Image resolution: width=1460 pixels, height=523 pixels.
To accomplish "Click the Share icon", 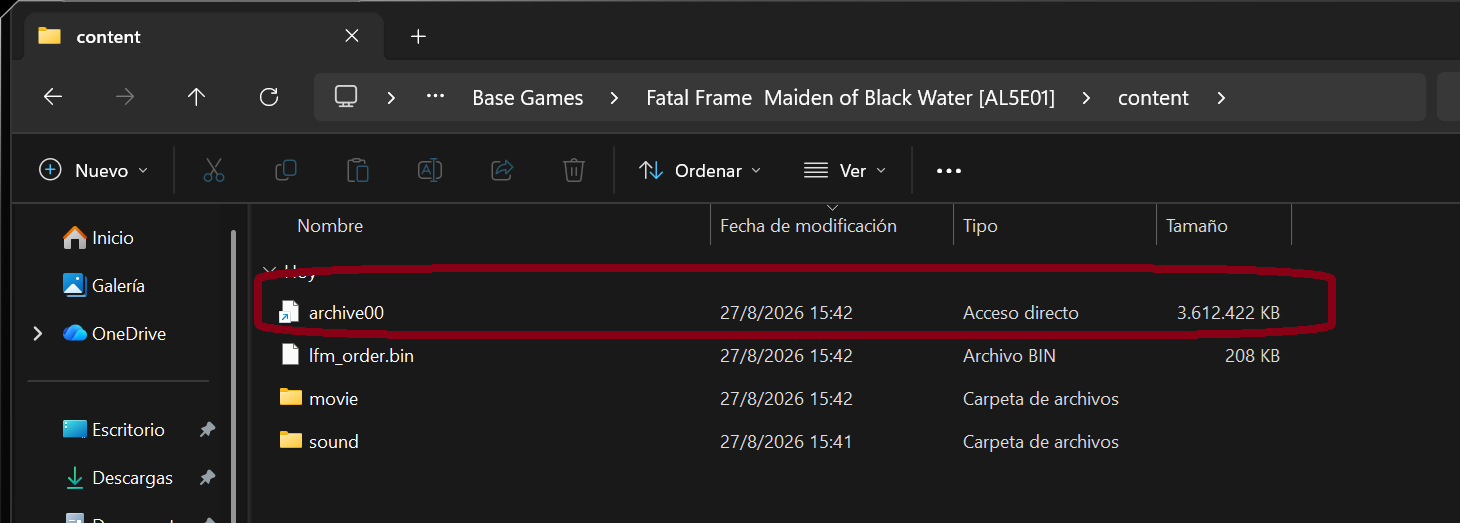I will point(501,170).
